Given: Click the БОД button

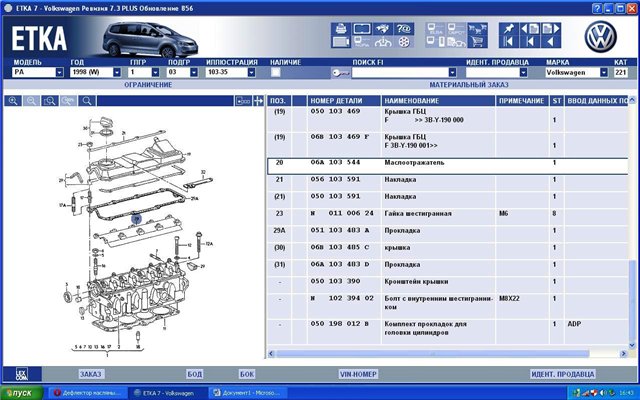Looking at the screenshot, I should click(x=195, y=374).
